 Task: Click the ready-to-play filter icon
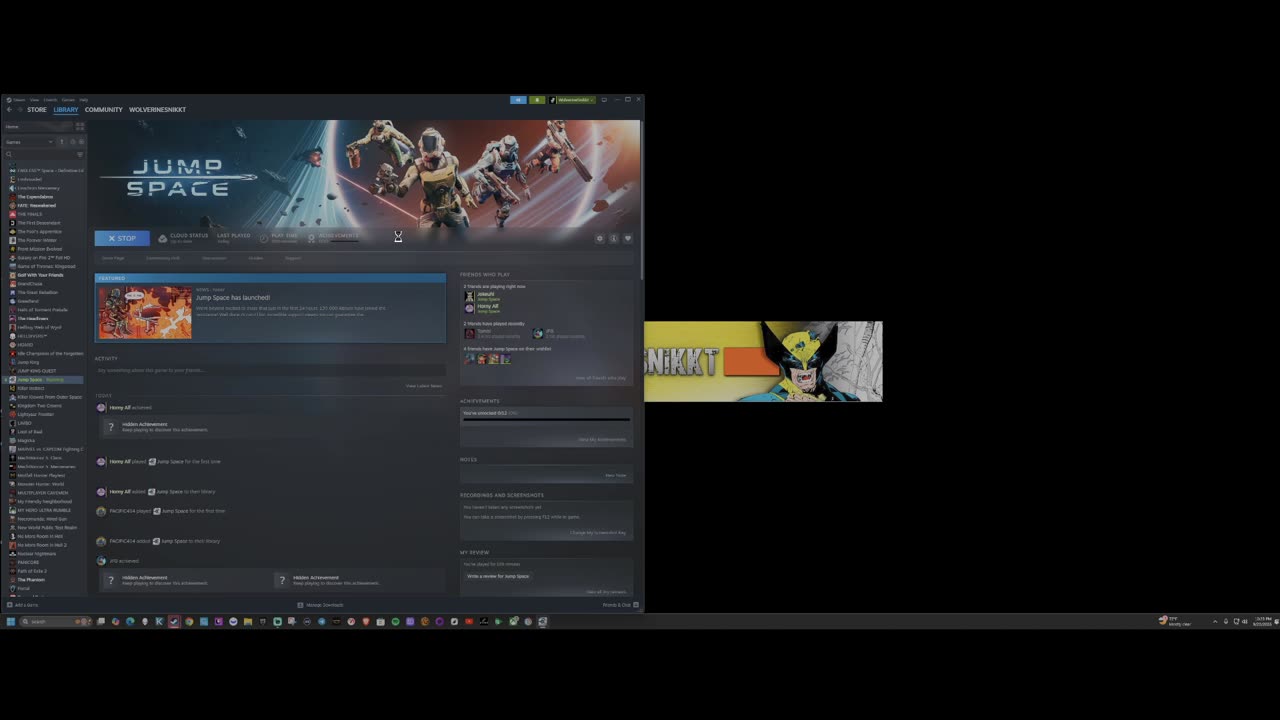coord(81,142)
